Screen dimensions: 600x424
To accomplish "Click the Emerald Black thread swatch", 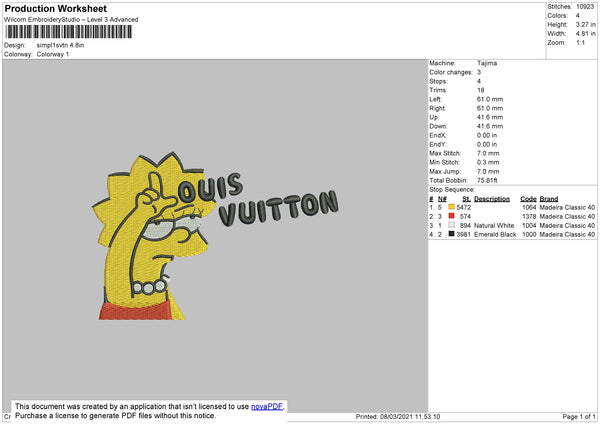I will point(452,234).
